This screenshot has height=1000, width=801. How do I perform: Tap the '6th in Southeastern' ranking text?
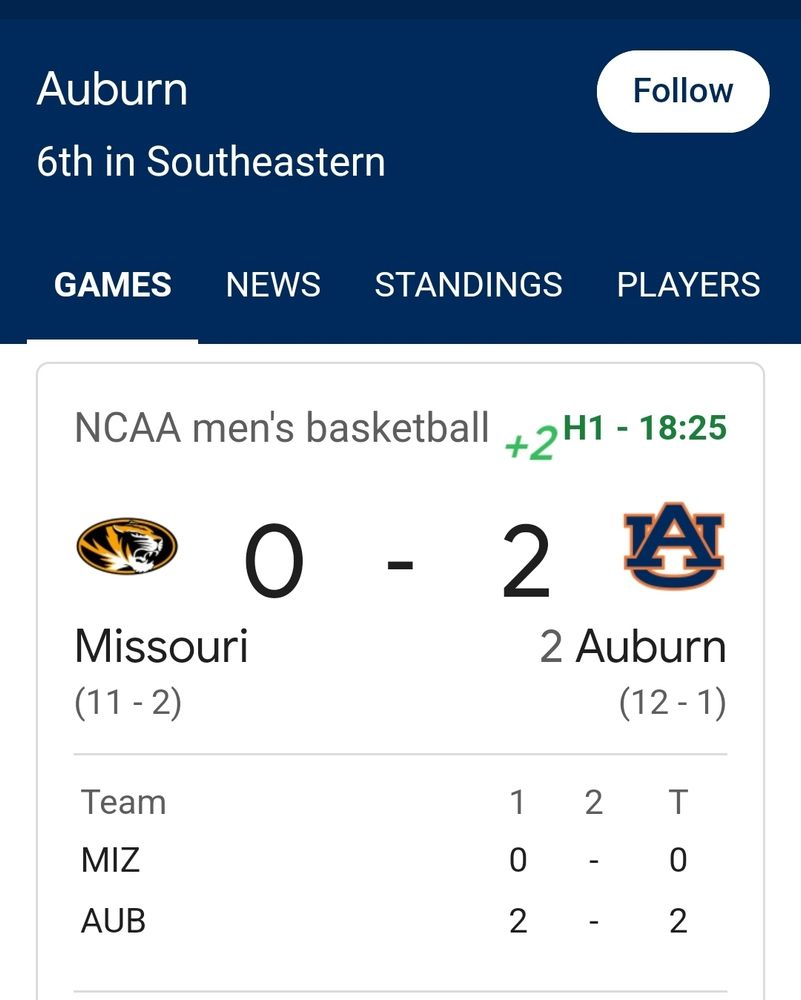tap(211, 162)
